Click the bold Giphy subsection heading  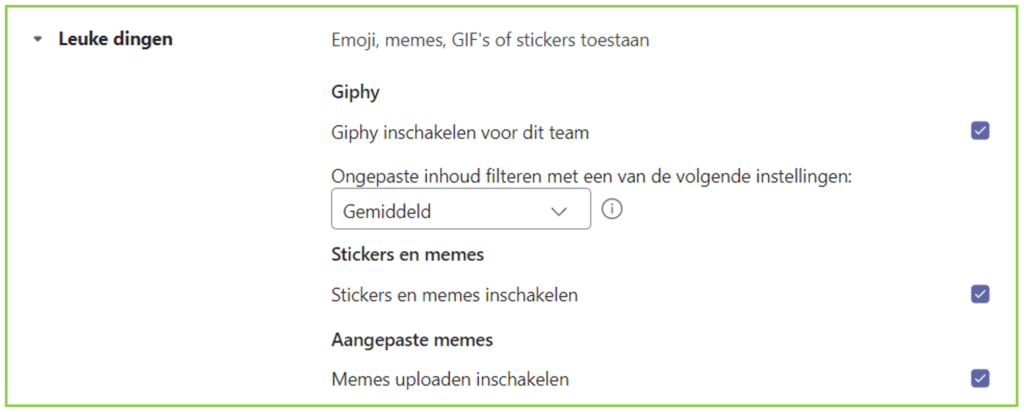355,93
